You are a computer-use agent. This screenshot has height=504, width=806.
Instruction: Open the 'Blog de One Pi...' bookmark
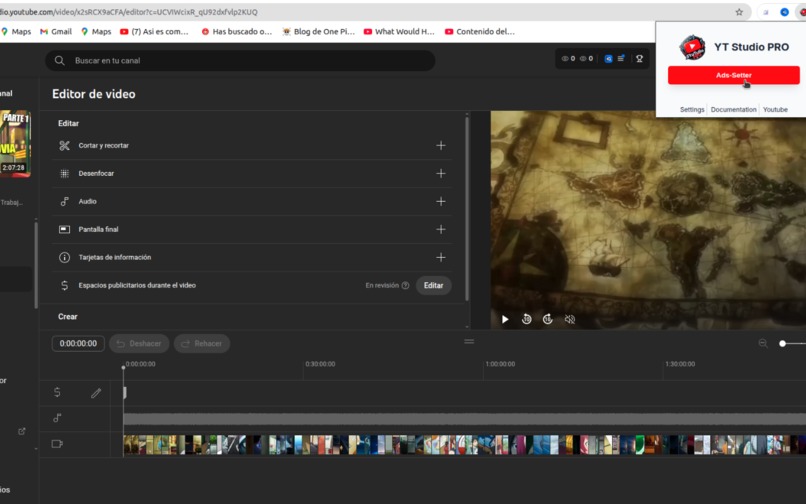[318, 31]
